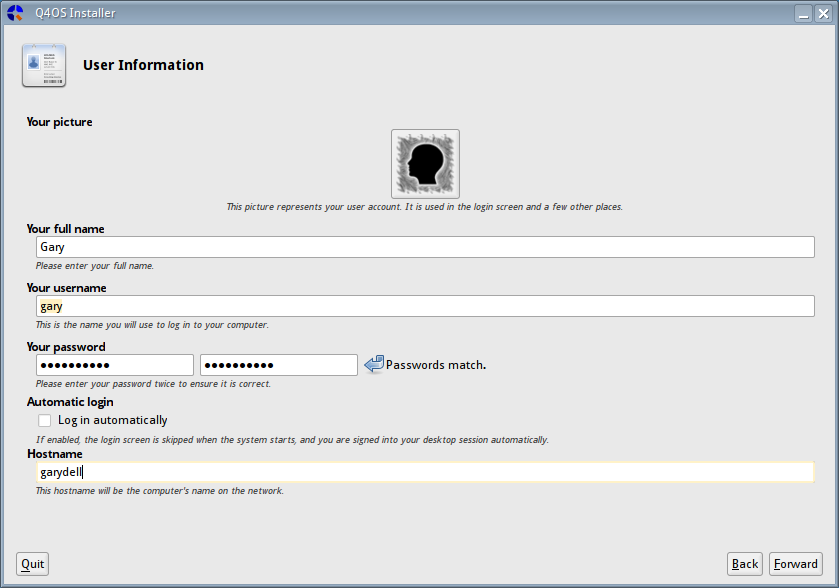Click the first password field

pos(115,365)
